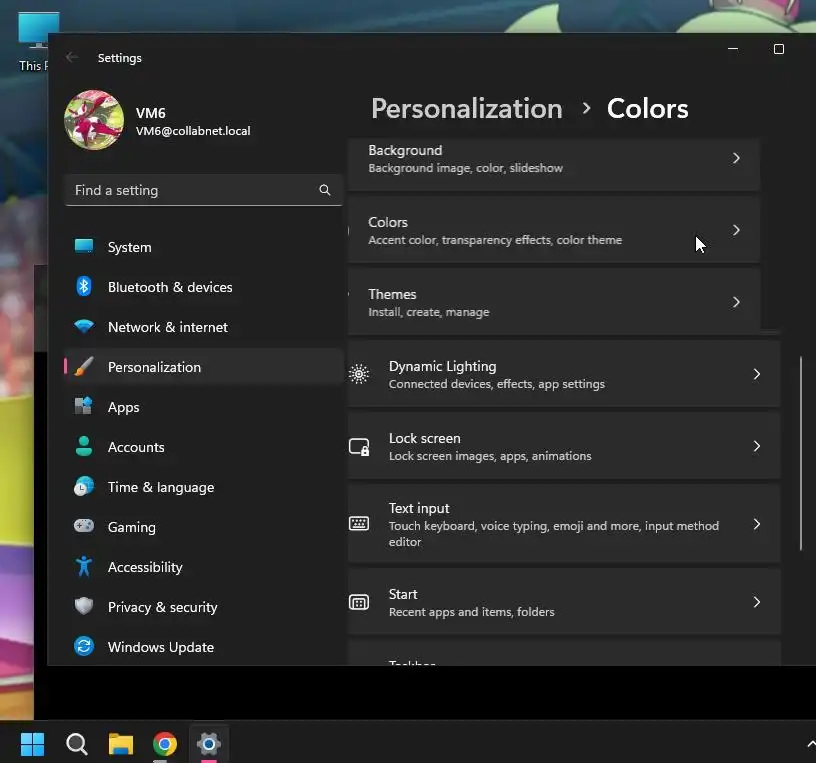Open taskbar Search

click(x=76, y=744)
